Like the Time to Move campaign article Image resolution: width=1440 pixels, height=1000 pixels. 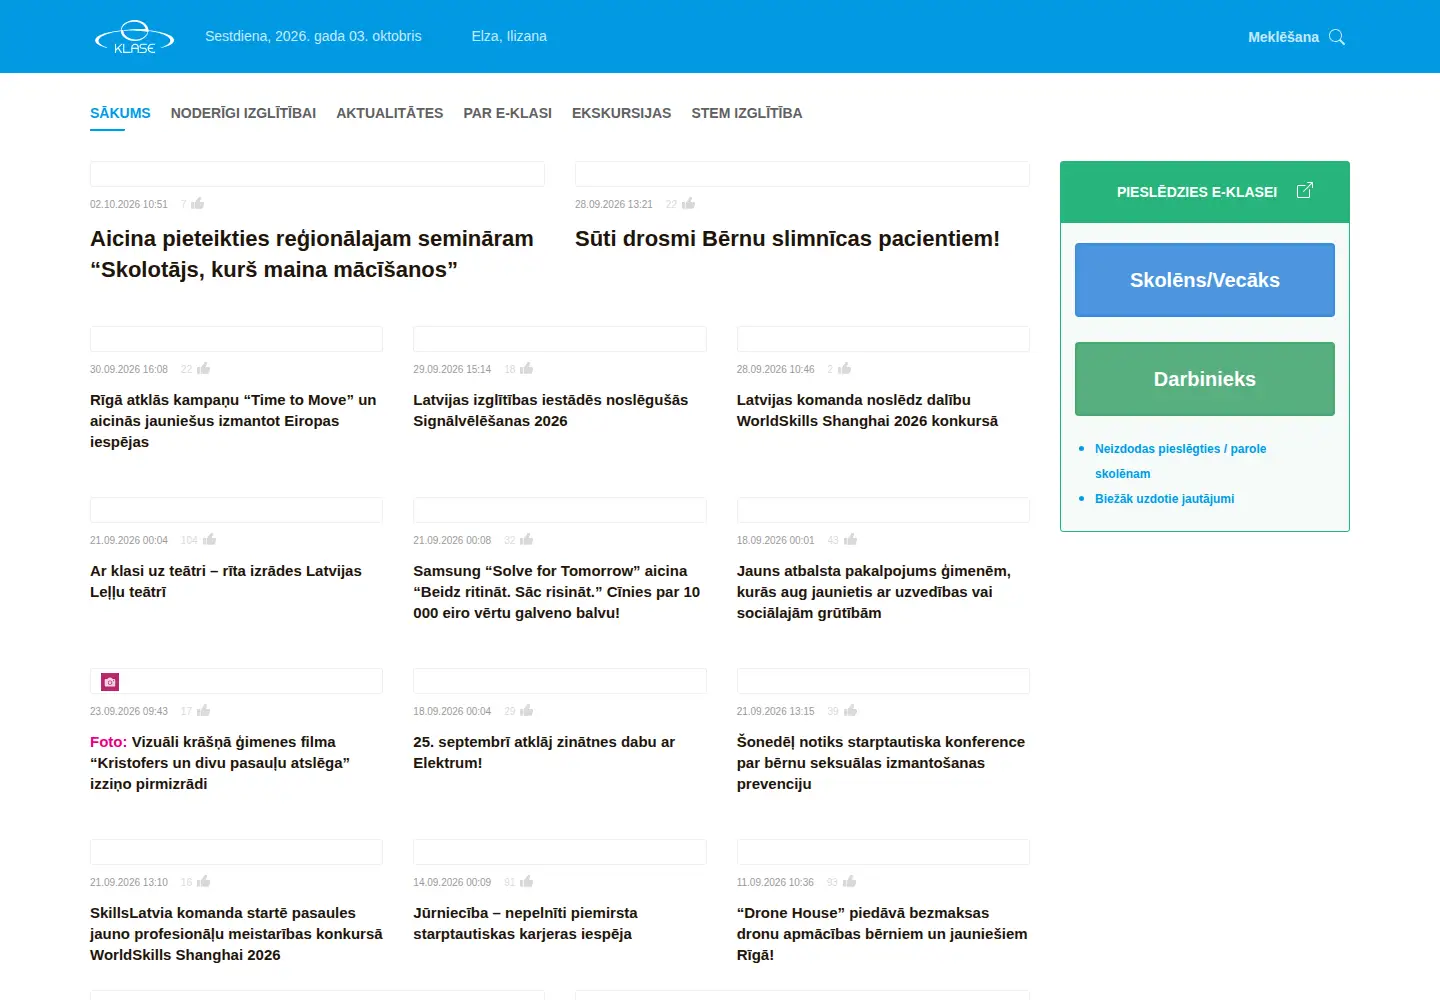204,368
